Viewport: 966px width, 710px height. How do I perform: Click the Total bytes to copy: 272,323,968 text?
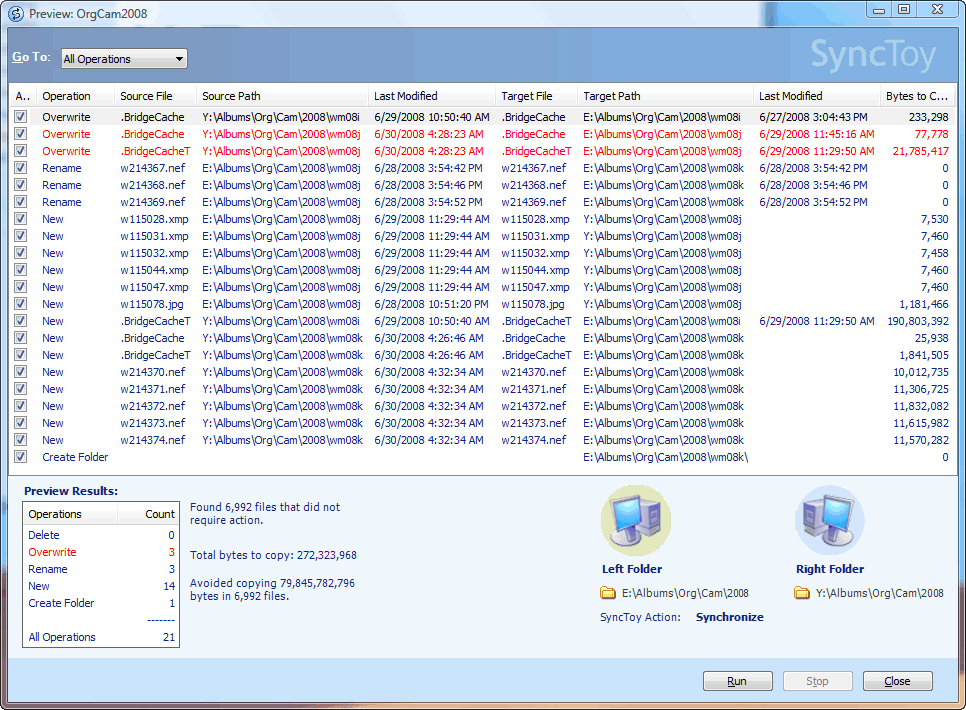coord(273,555)
